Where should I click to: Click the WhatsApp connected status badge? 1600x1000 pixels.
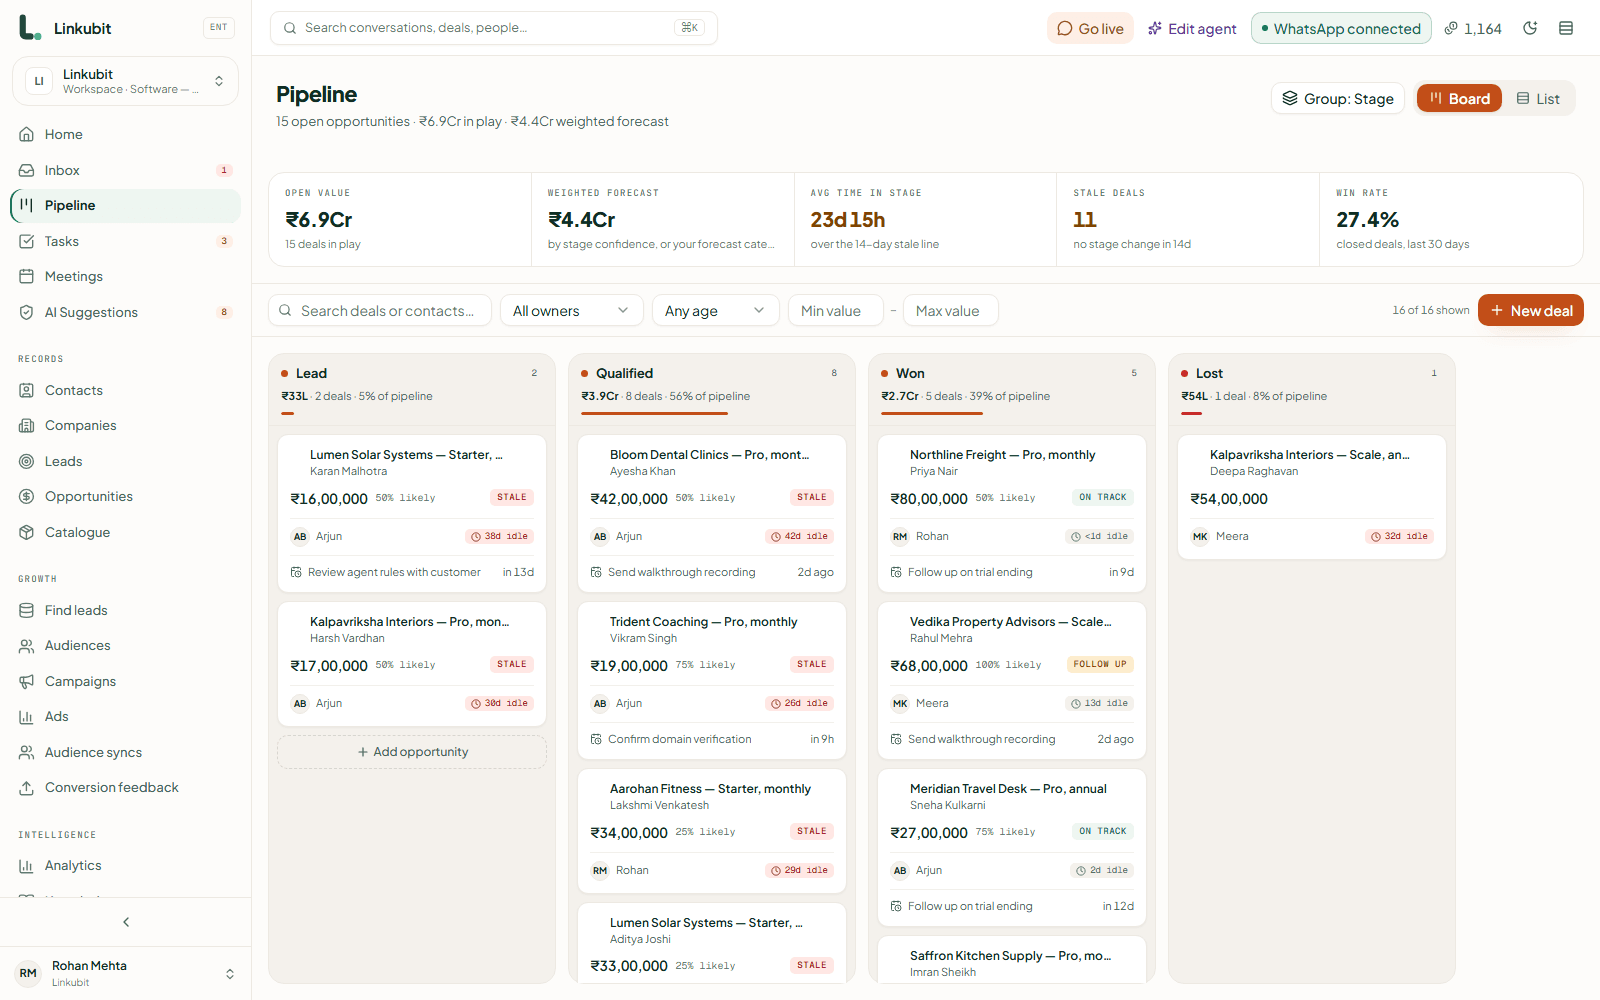coord(1341,28)
